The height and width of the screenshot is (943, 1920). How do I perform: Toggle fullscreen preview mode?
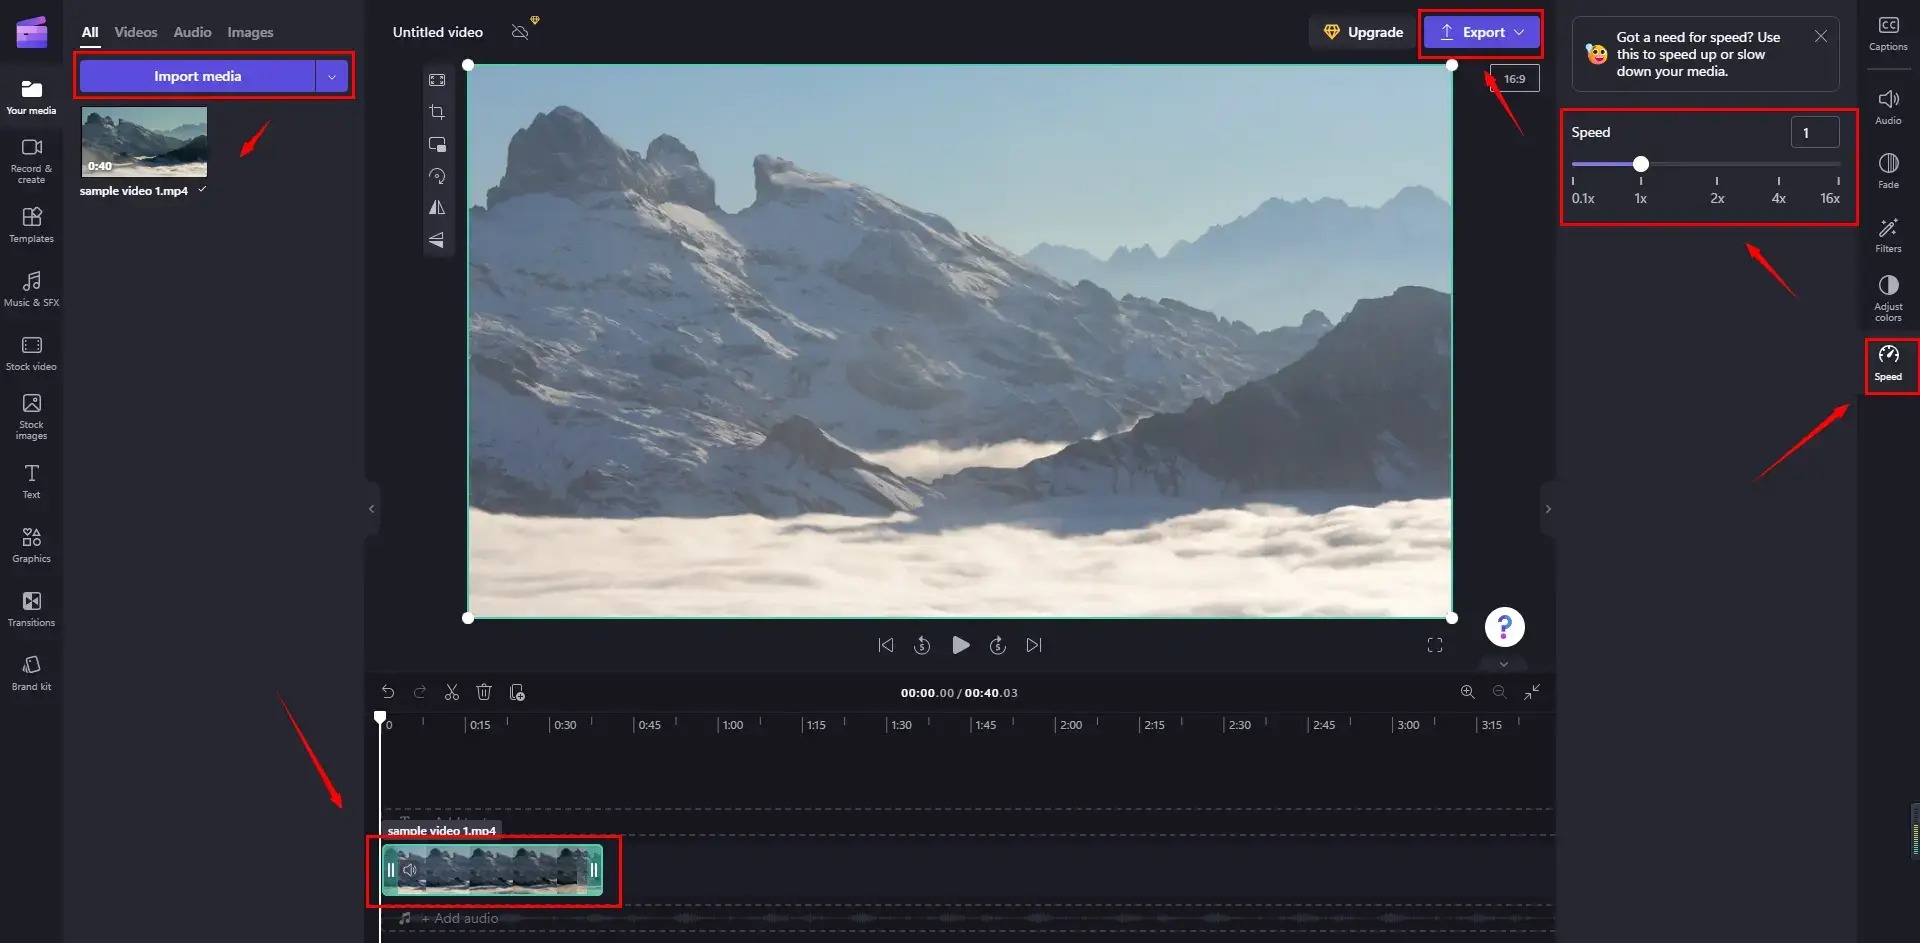click(x=1435, y=645)
